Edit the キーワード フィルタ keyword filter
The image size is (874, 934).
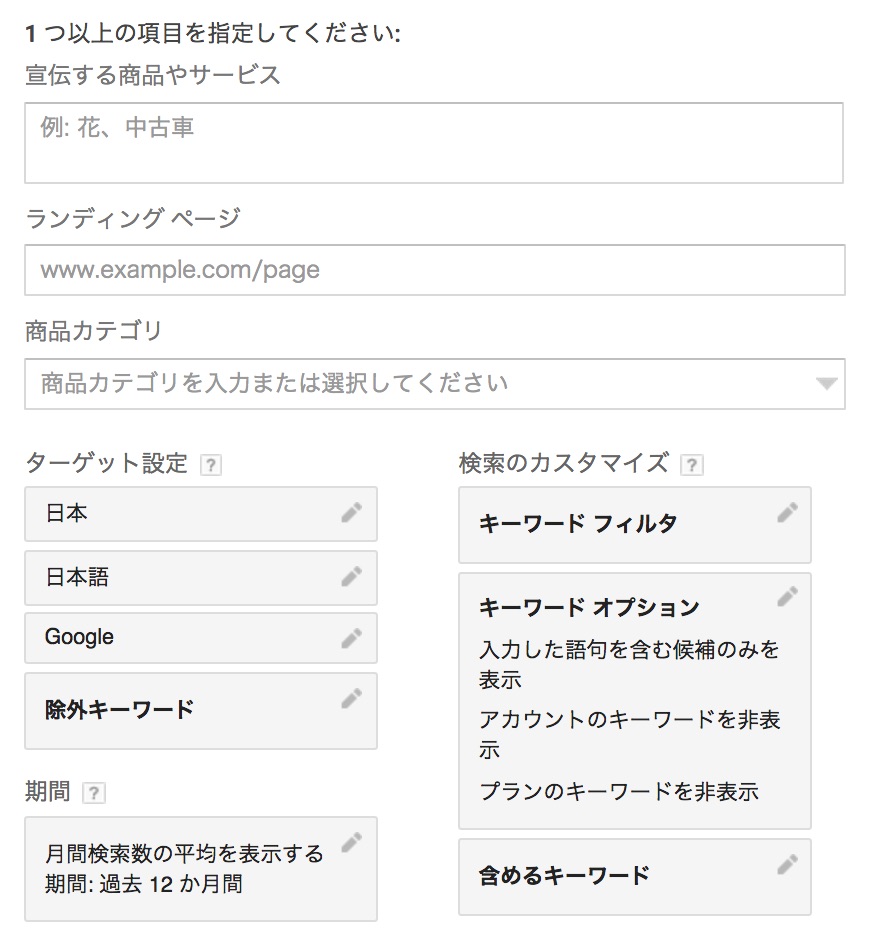point(786,513)
